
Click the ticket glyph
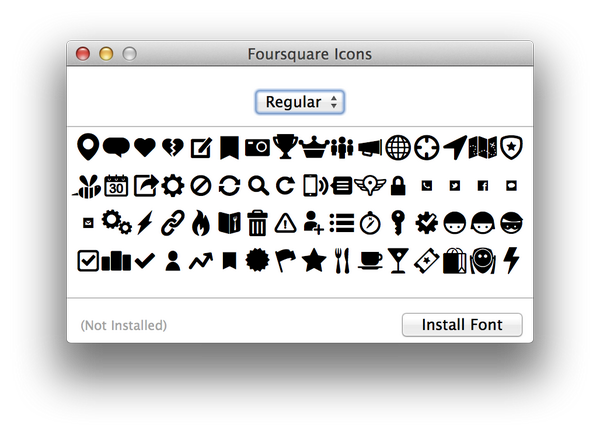(x=426, y=261)
